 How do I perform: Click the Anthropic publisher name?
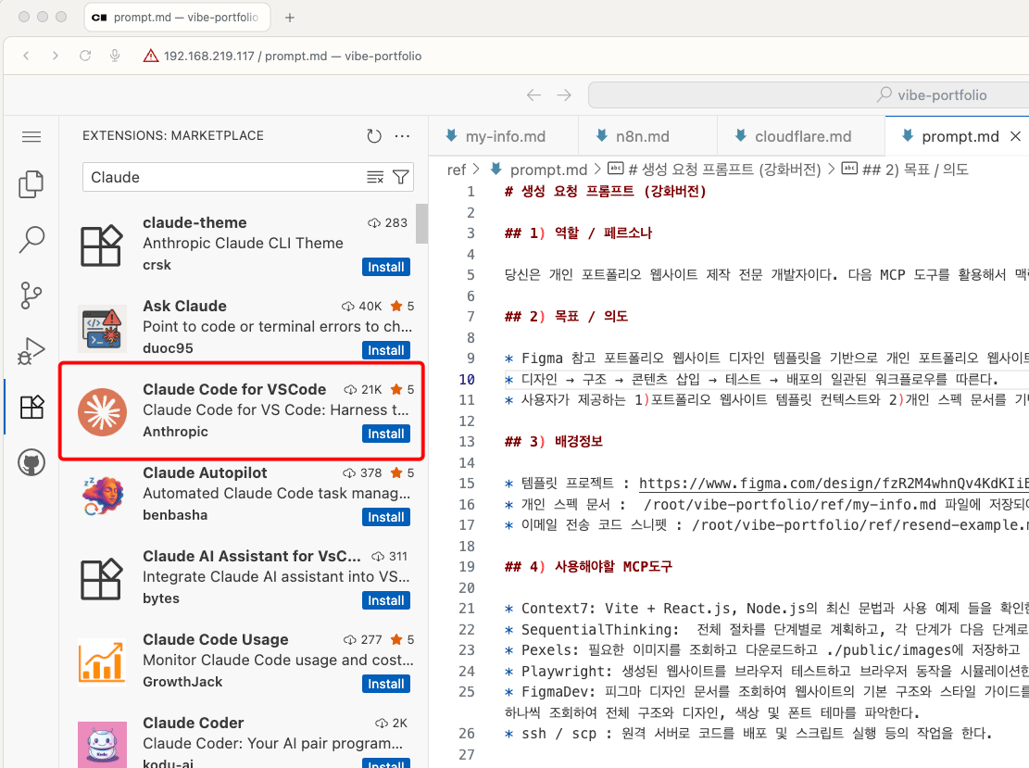tap(175, 432)
